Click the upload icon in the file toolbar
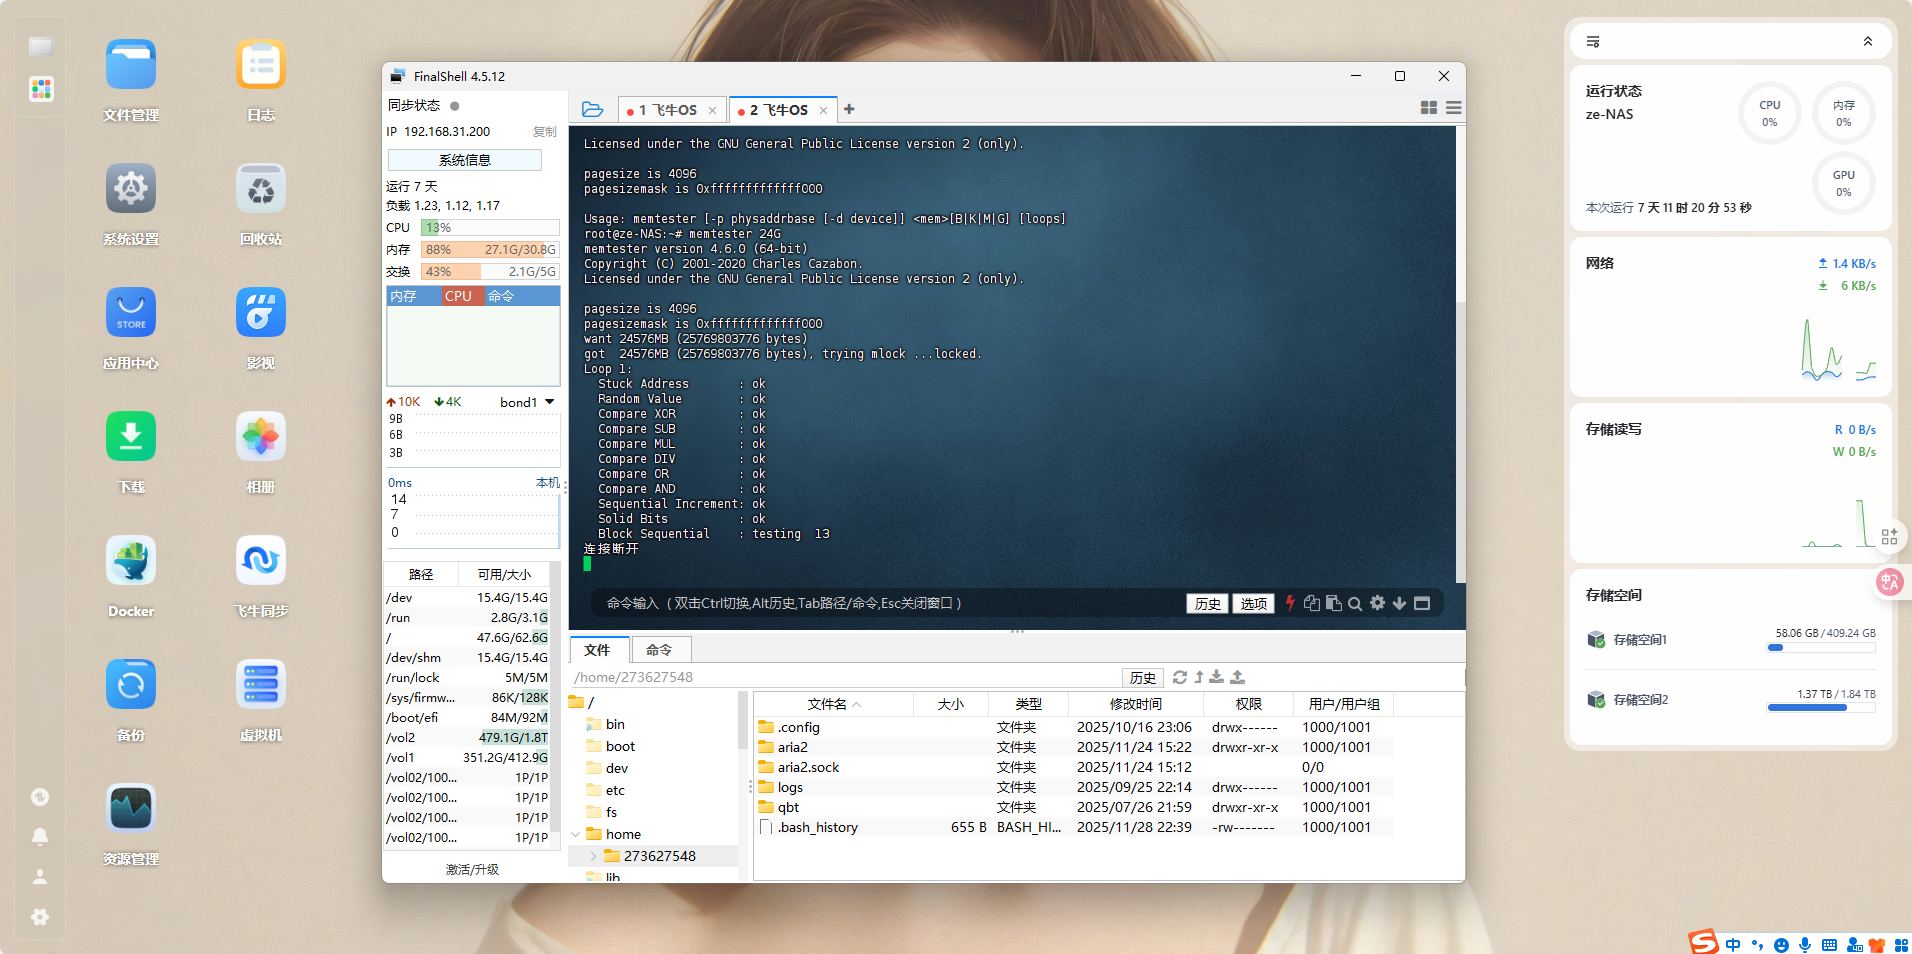This screenshot has width=1912, height=954. 1237,677
